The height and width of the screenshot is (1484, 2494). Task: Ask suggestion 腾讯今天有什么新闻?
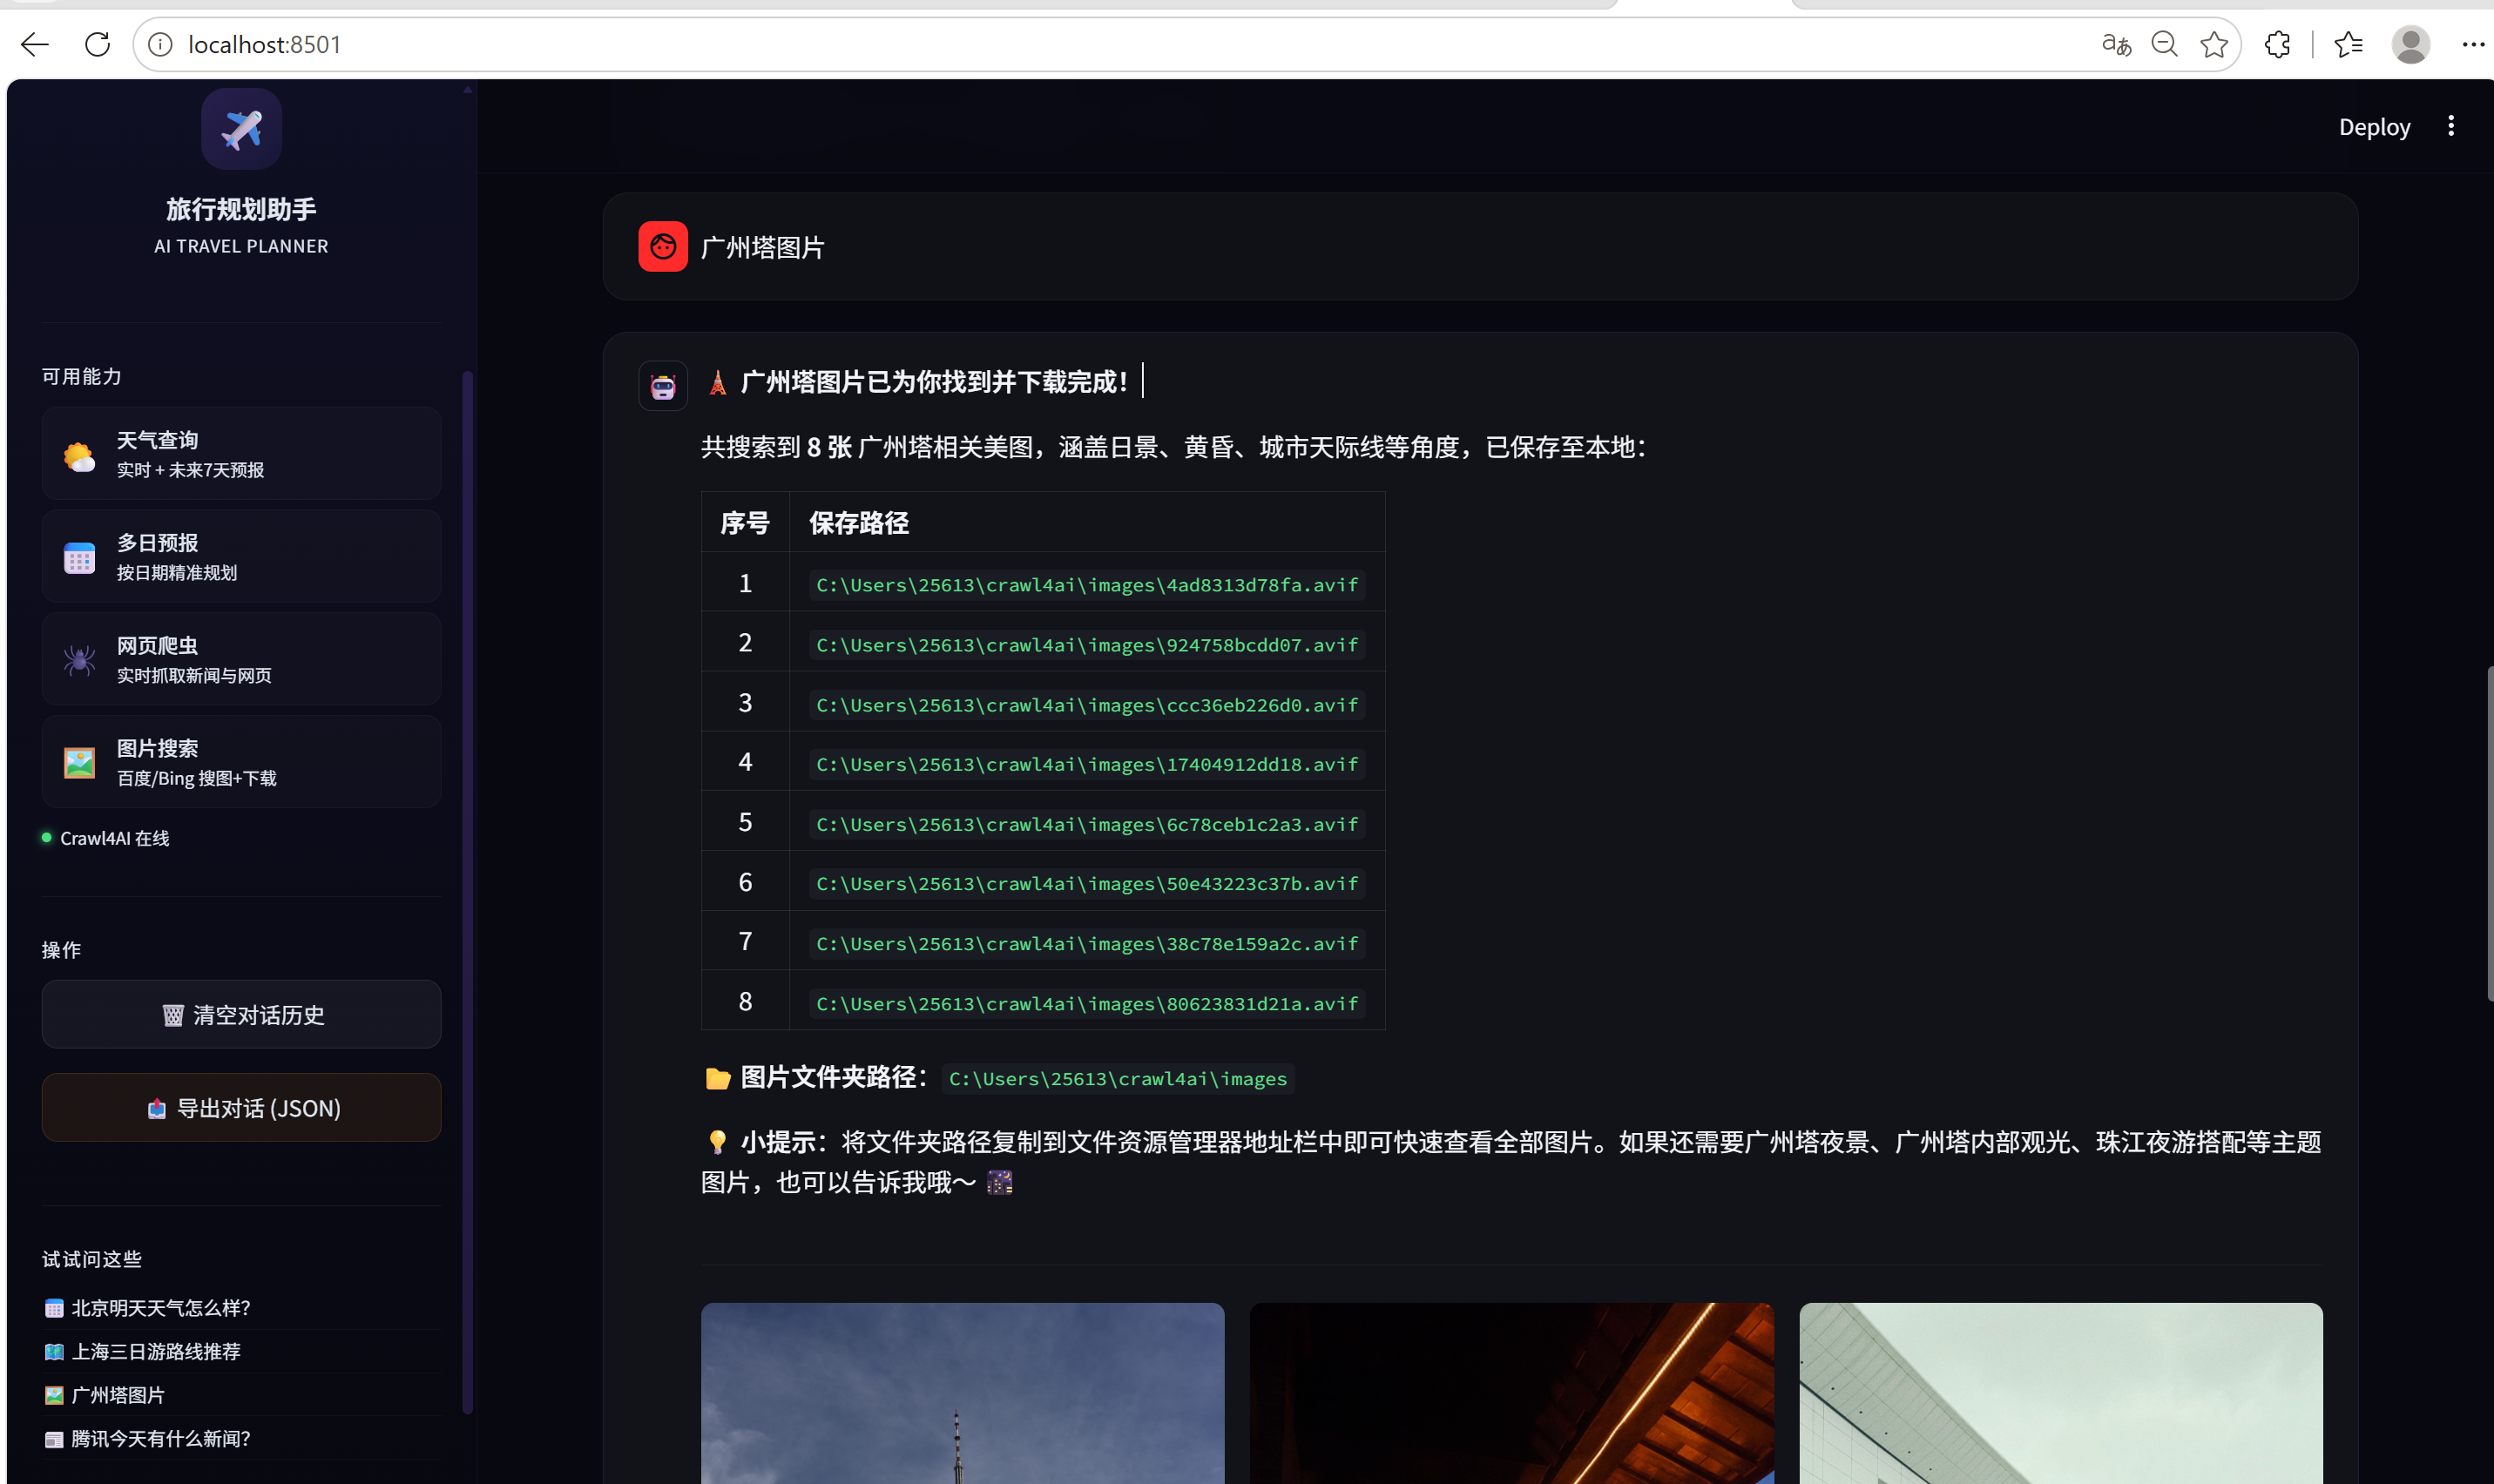click(x=148, y=1438)
